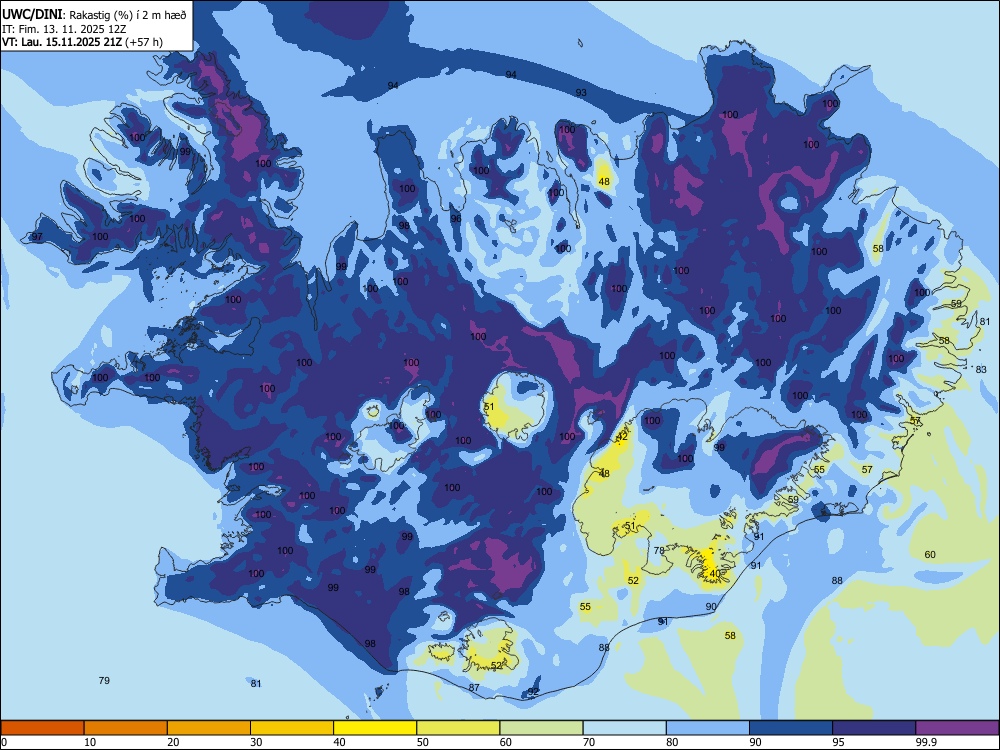Pick the navy 95–99.9 legend swatch
The image size is (1000, 750).
tap(874, 728)
